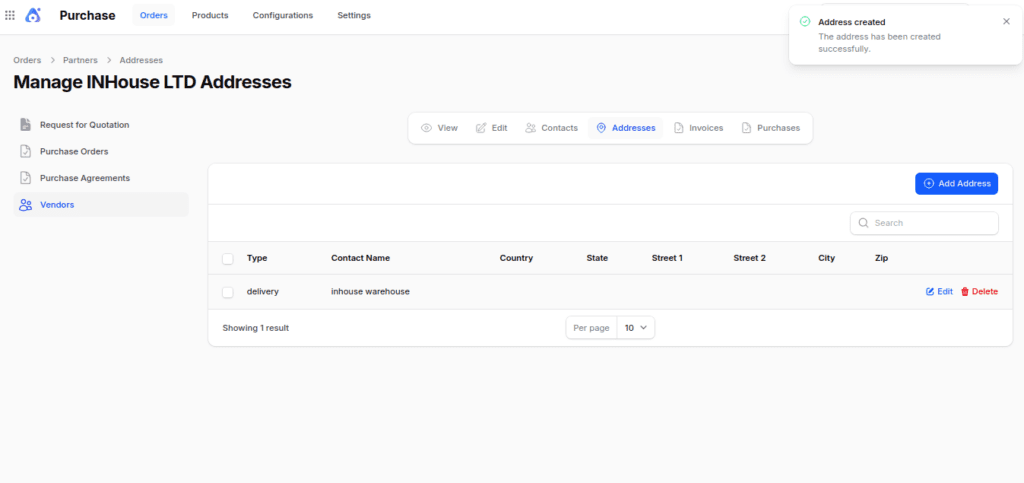This screenshot has width=1024, height=483.
Task: Open the Products top menu
Action: (210, 15)
